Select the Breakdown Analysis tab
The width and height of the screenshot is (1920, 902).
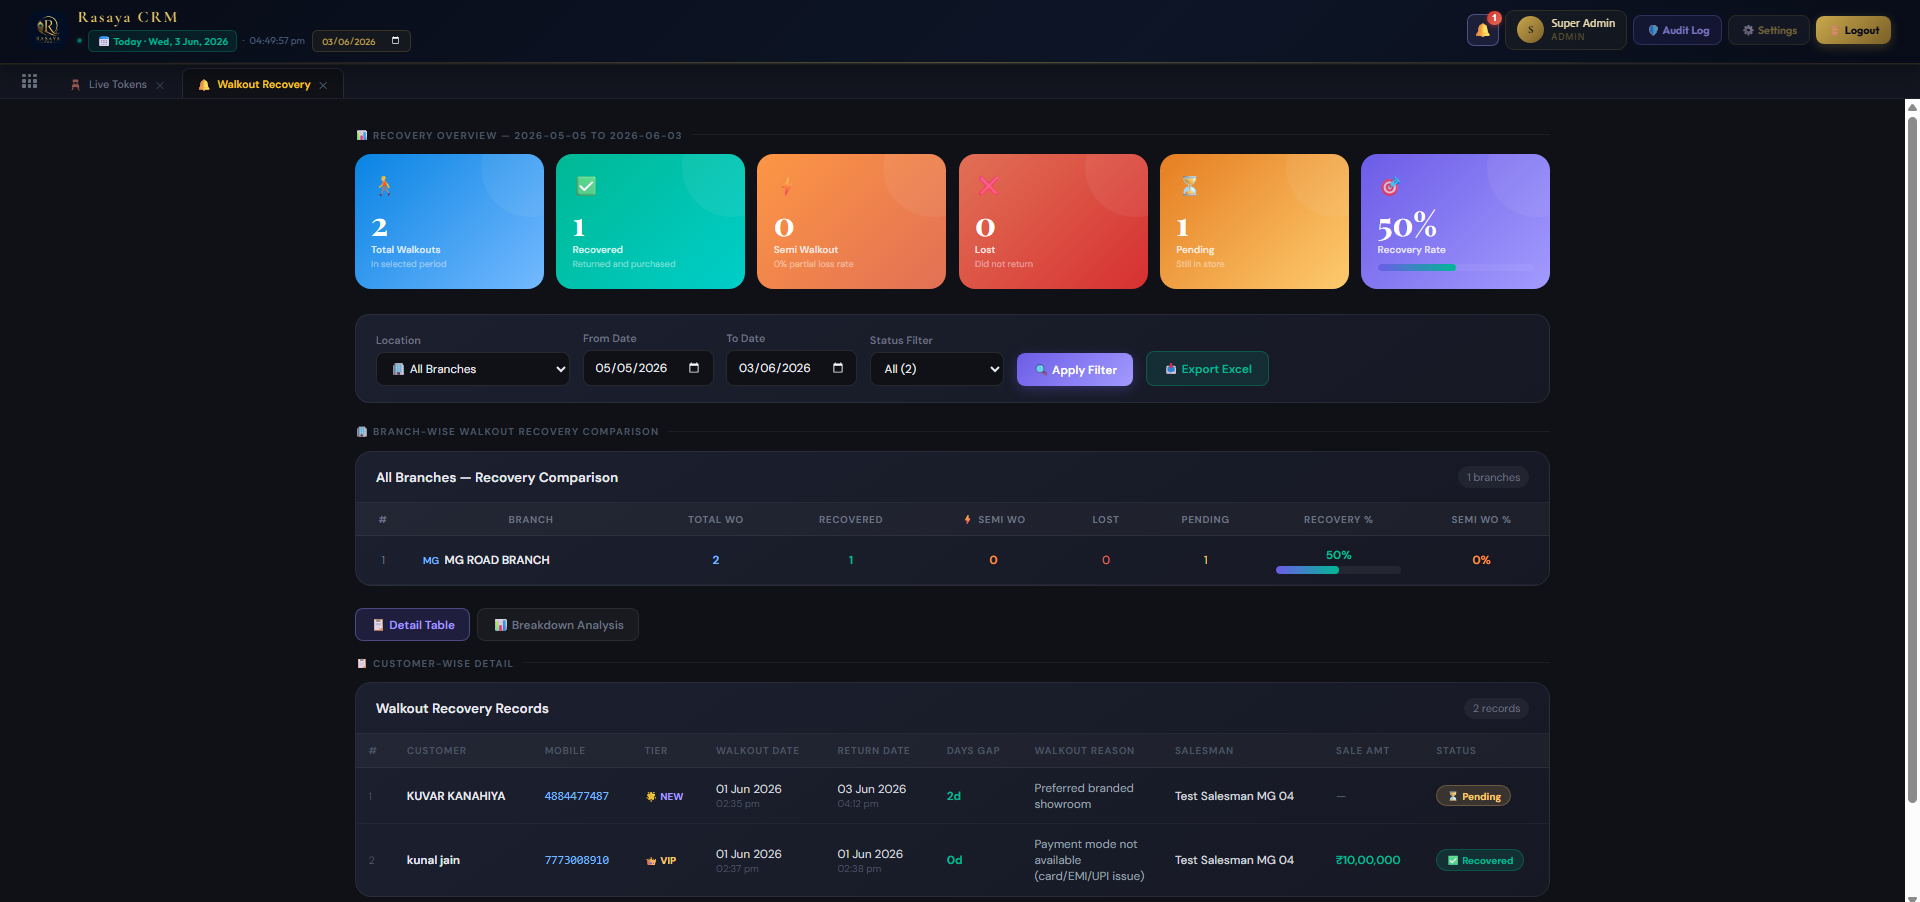[558, 625]
